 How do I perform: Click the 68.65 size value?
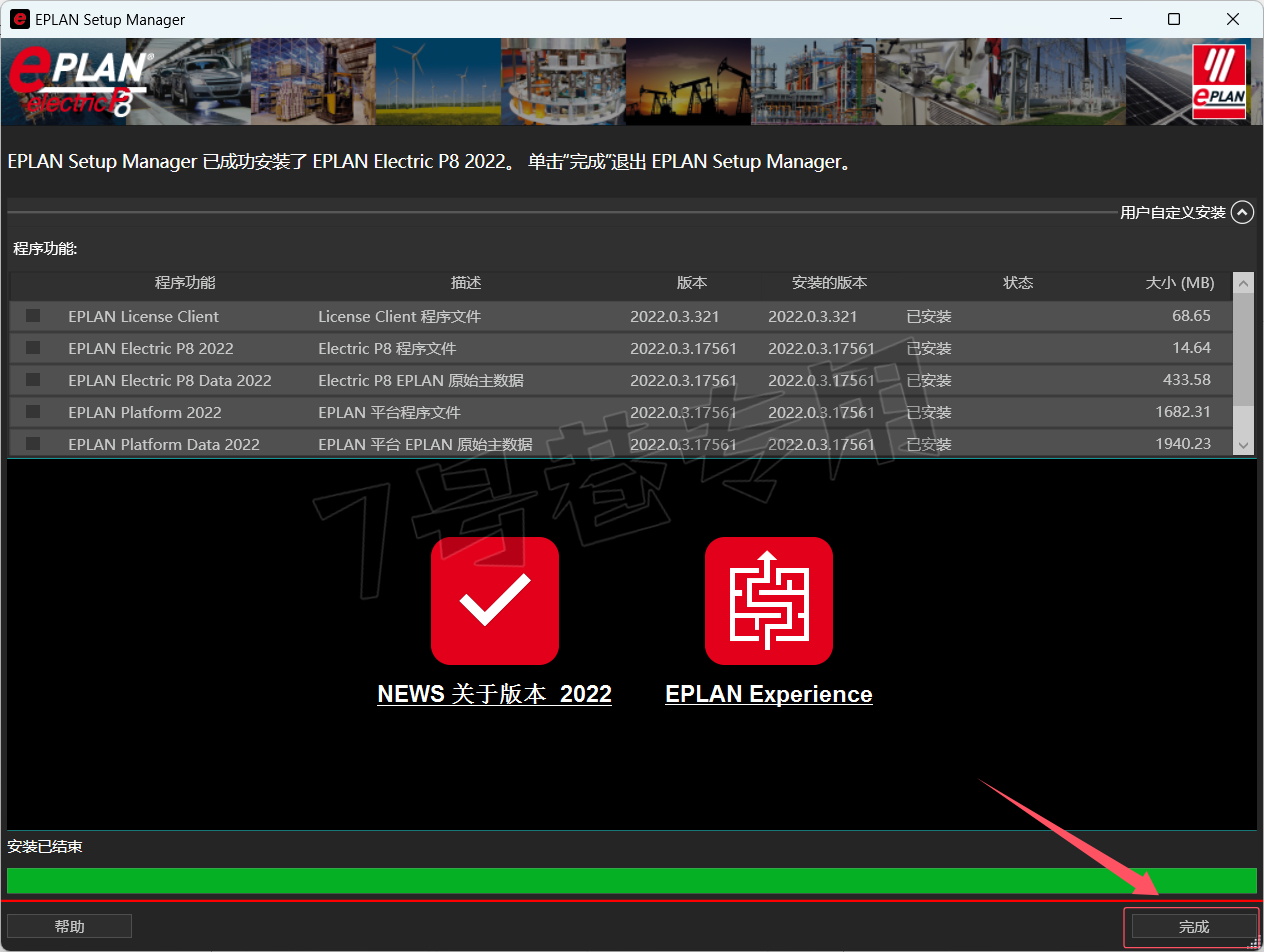click(1191, 316)
